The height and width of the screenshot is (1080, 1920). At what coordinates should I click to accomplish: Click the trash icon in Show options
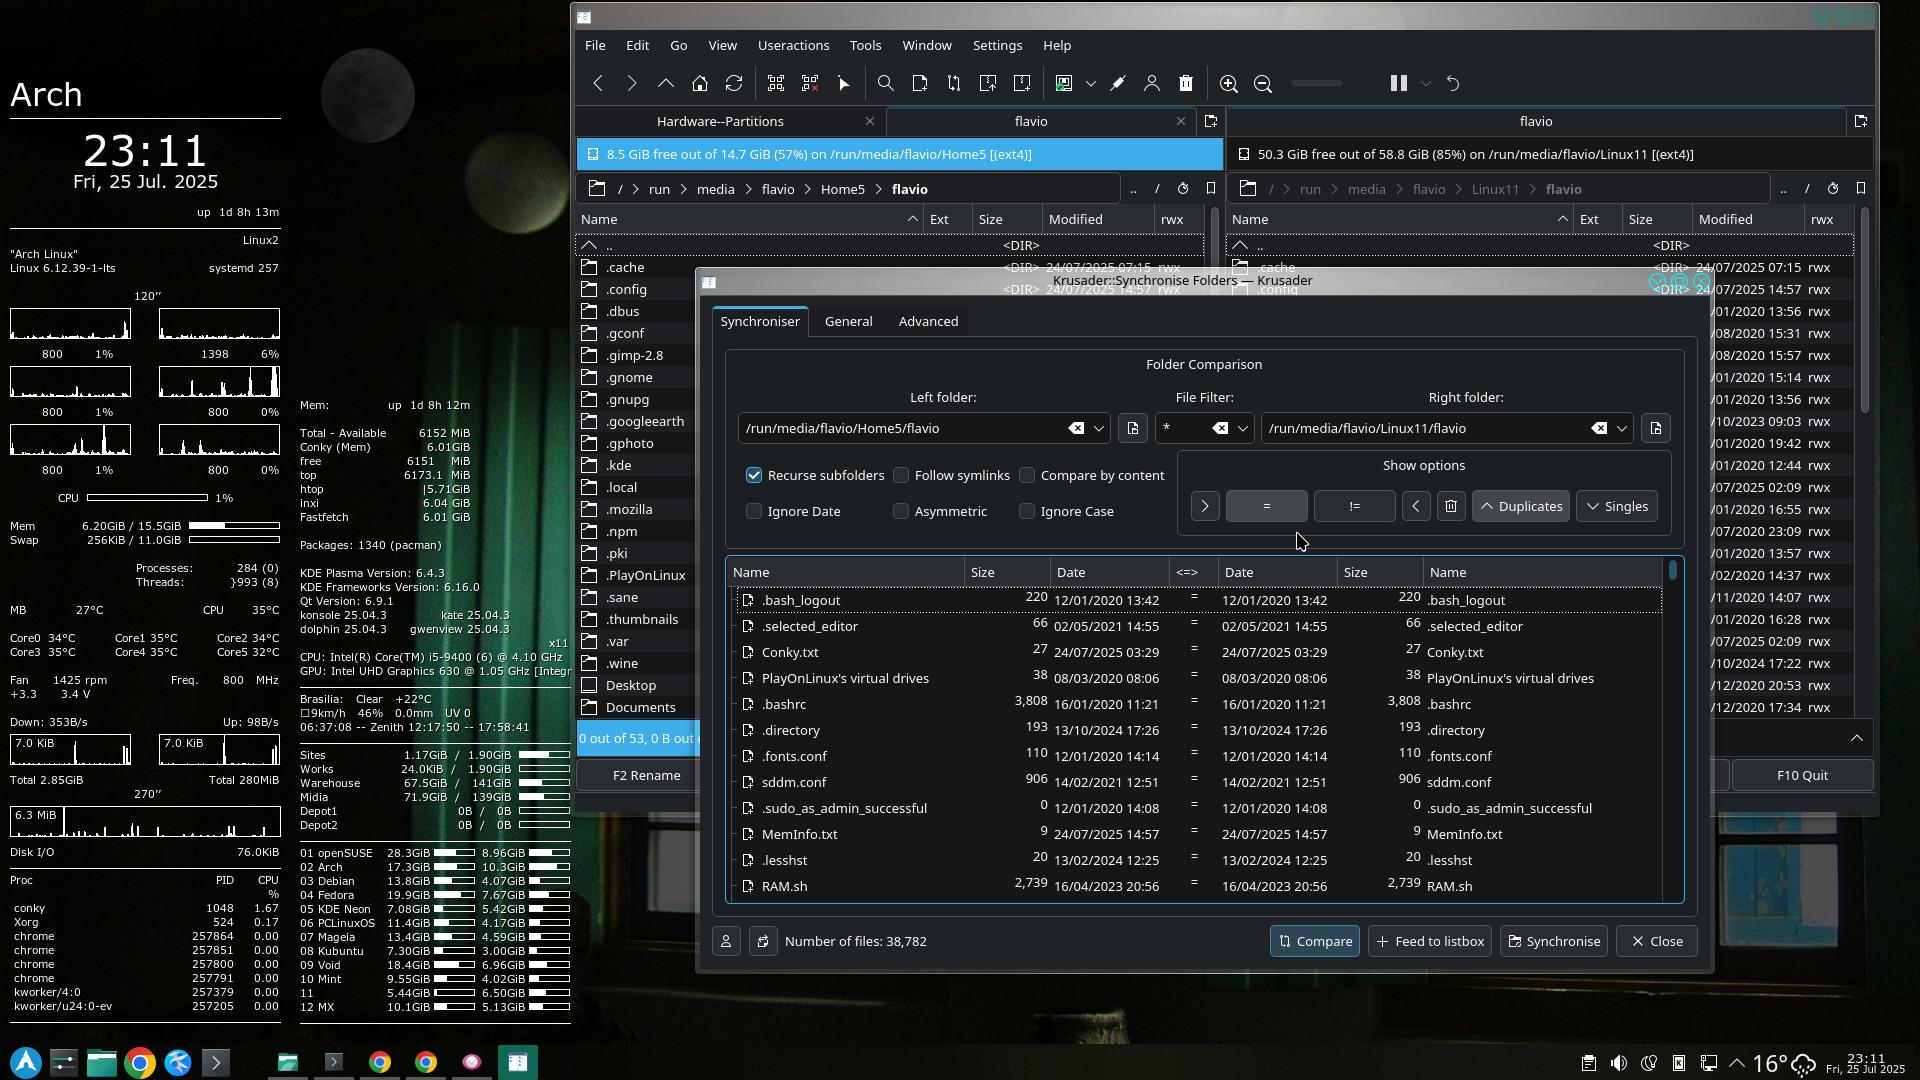(1451, 506)
